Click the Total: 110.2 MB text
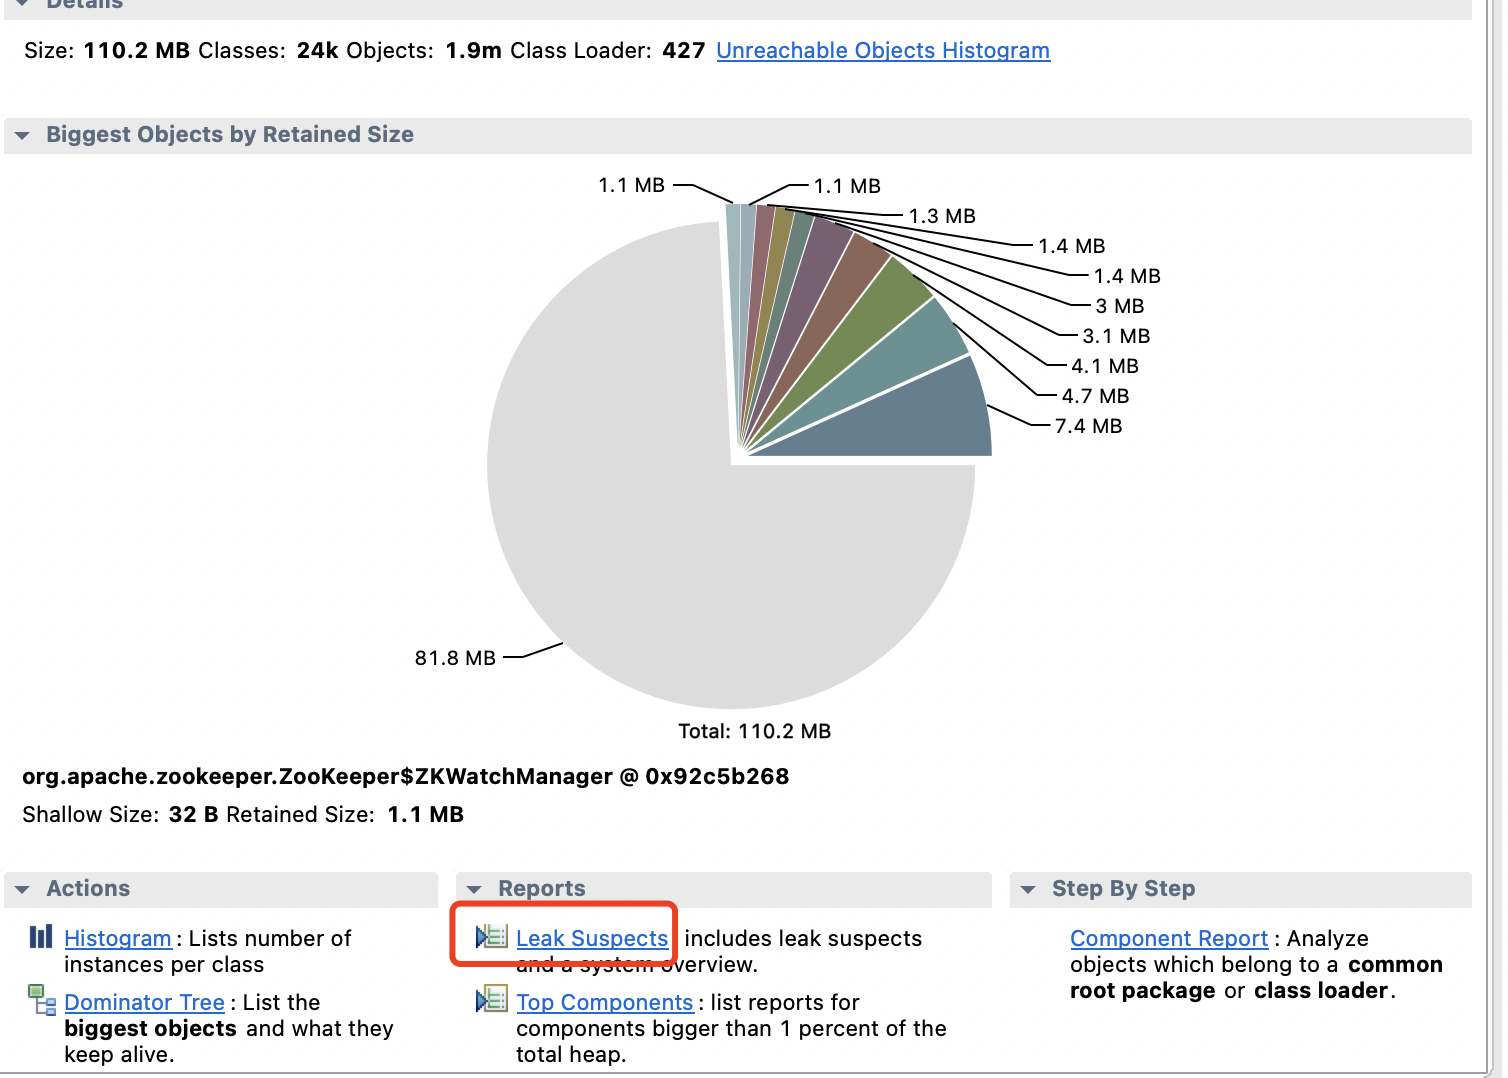The height and width of the screenshot is (1078, 1508). point(754,731)
